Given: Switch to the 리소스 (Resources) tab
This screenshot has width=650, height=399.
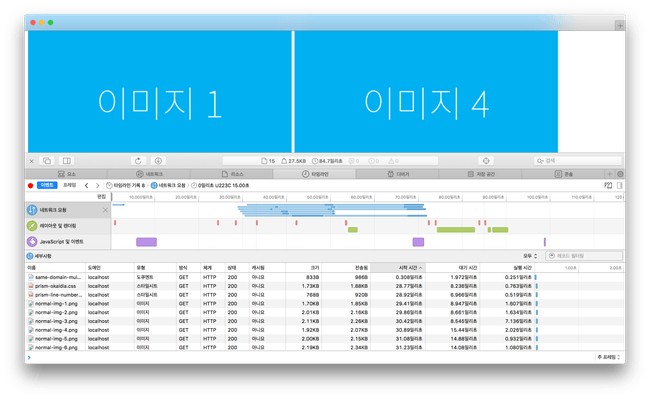Looking at the screenshot, I should [x=232, y=174].
